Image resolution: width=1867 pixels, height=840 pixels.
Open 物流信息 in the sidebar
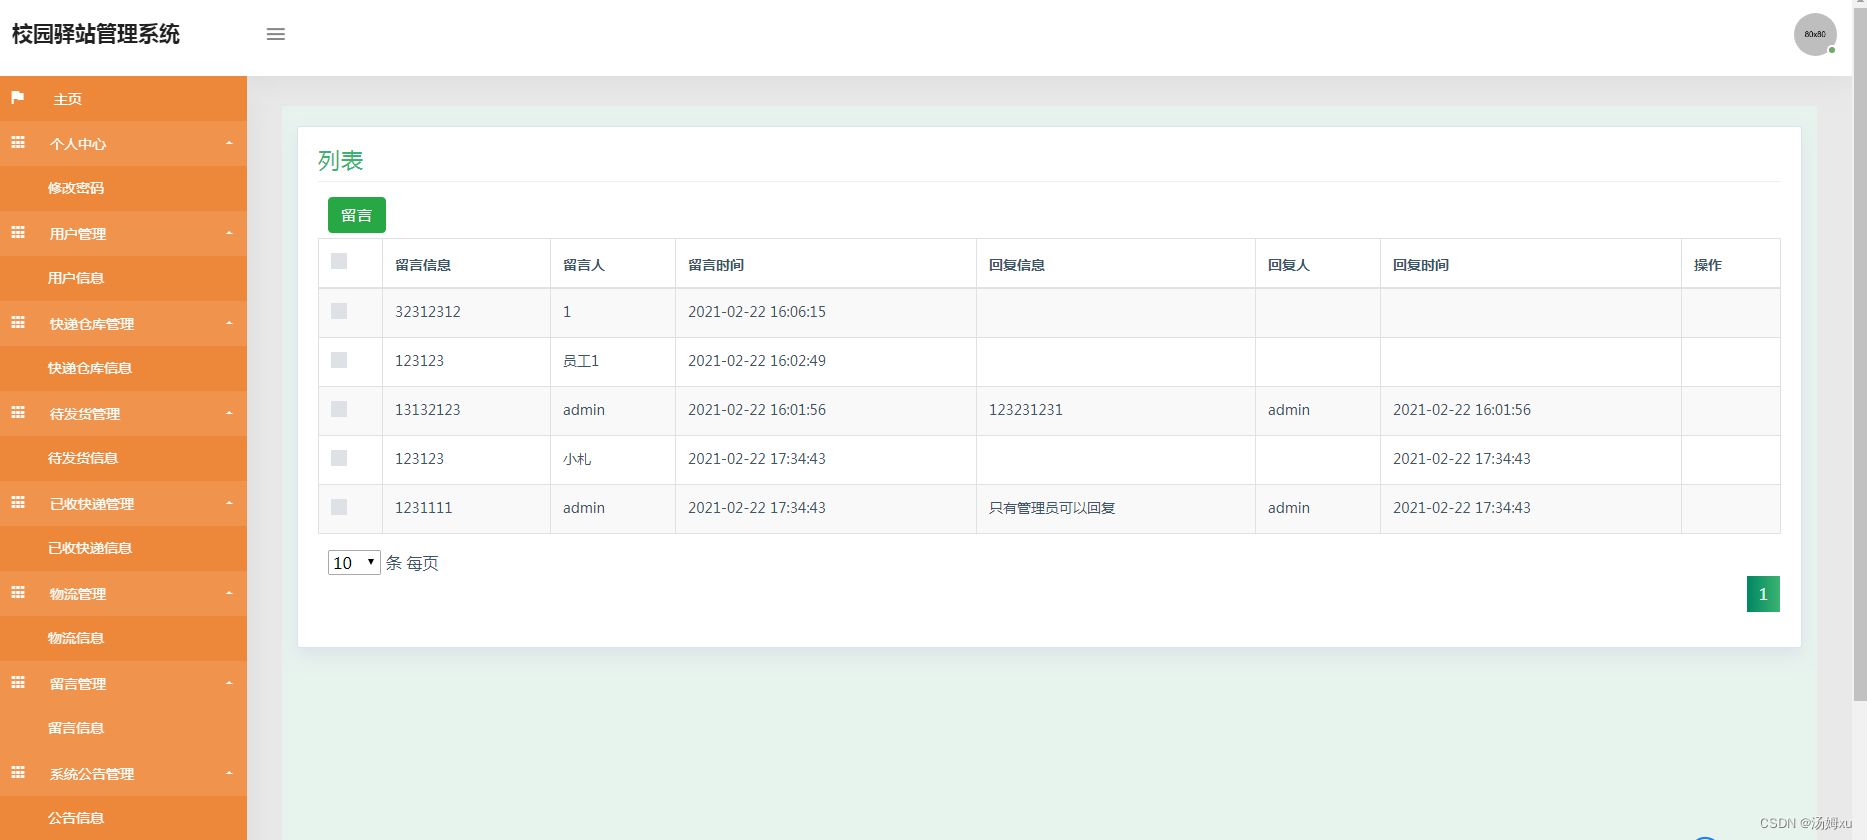click(123, 638)
